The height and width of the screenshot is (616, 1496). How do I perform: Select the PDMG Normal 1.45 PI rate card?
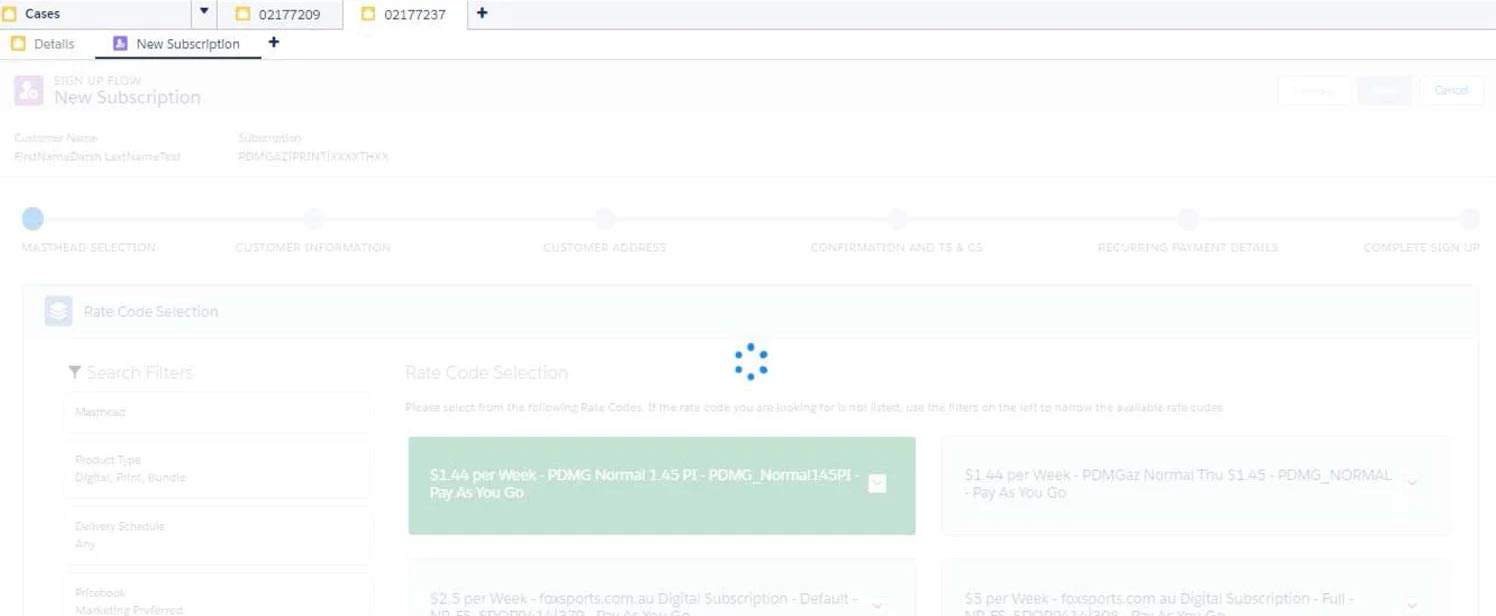(662, 485)
